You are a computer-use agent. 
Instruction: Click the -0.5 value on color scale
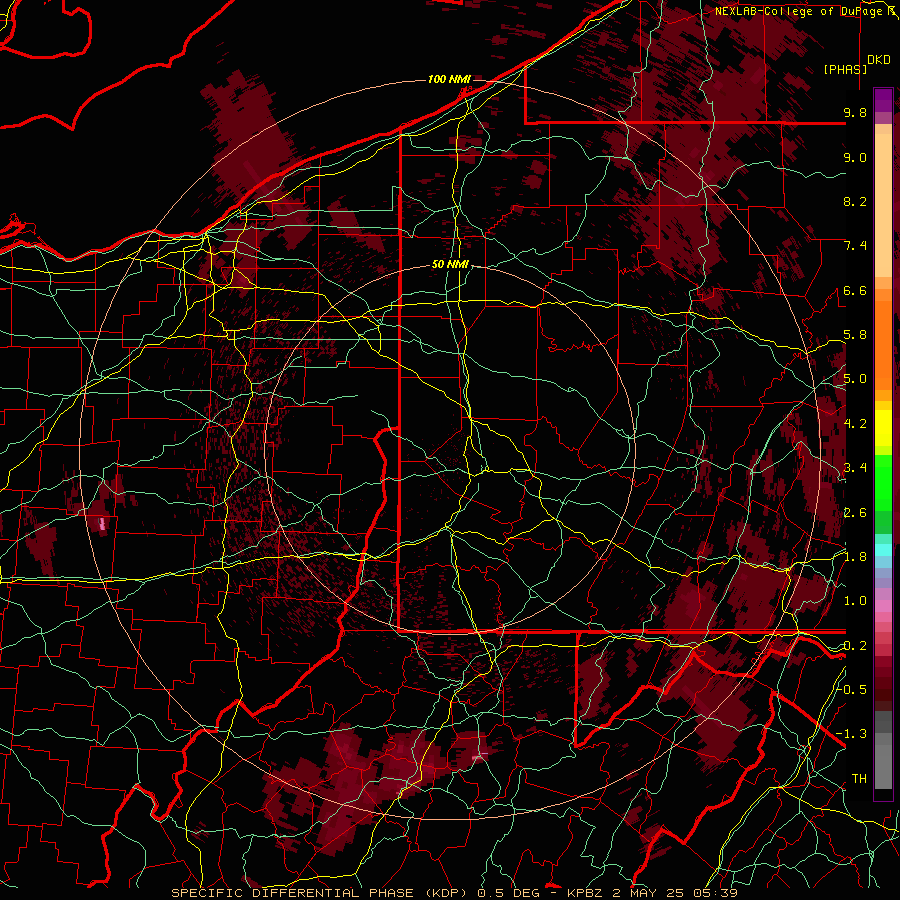point(851,690)
